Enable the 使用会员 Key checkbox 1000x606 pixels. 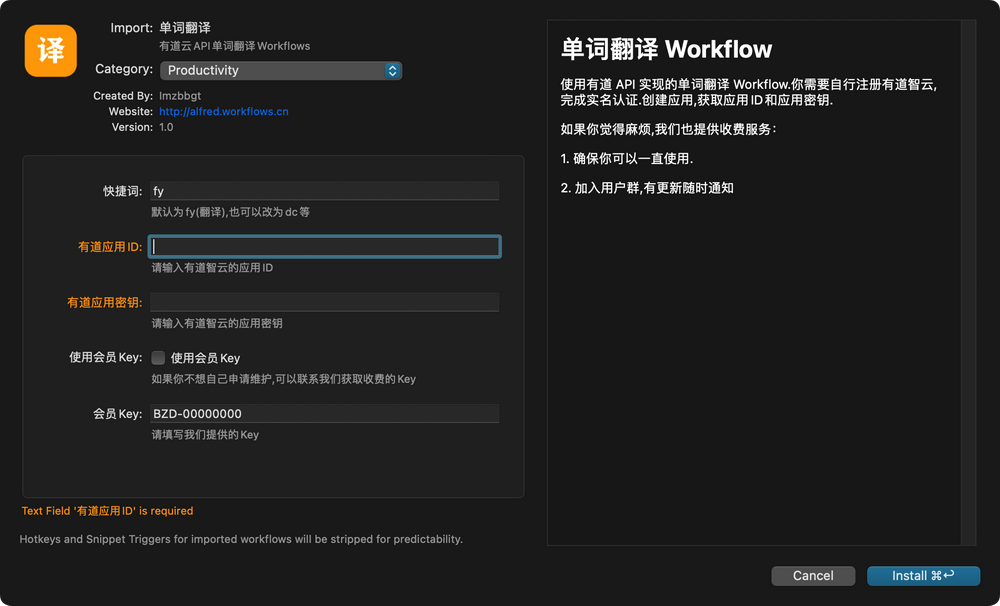pos(158,358)
